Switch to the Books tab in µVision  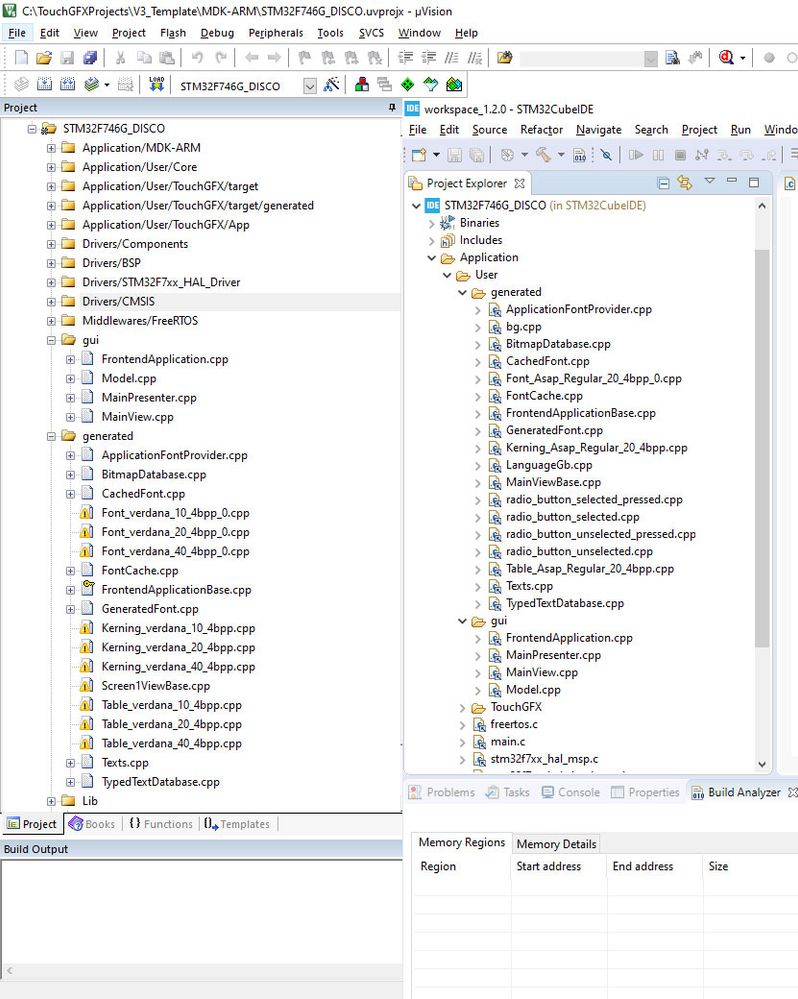point(92,824)
